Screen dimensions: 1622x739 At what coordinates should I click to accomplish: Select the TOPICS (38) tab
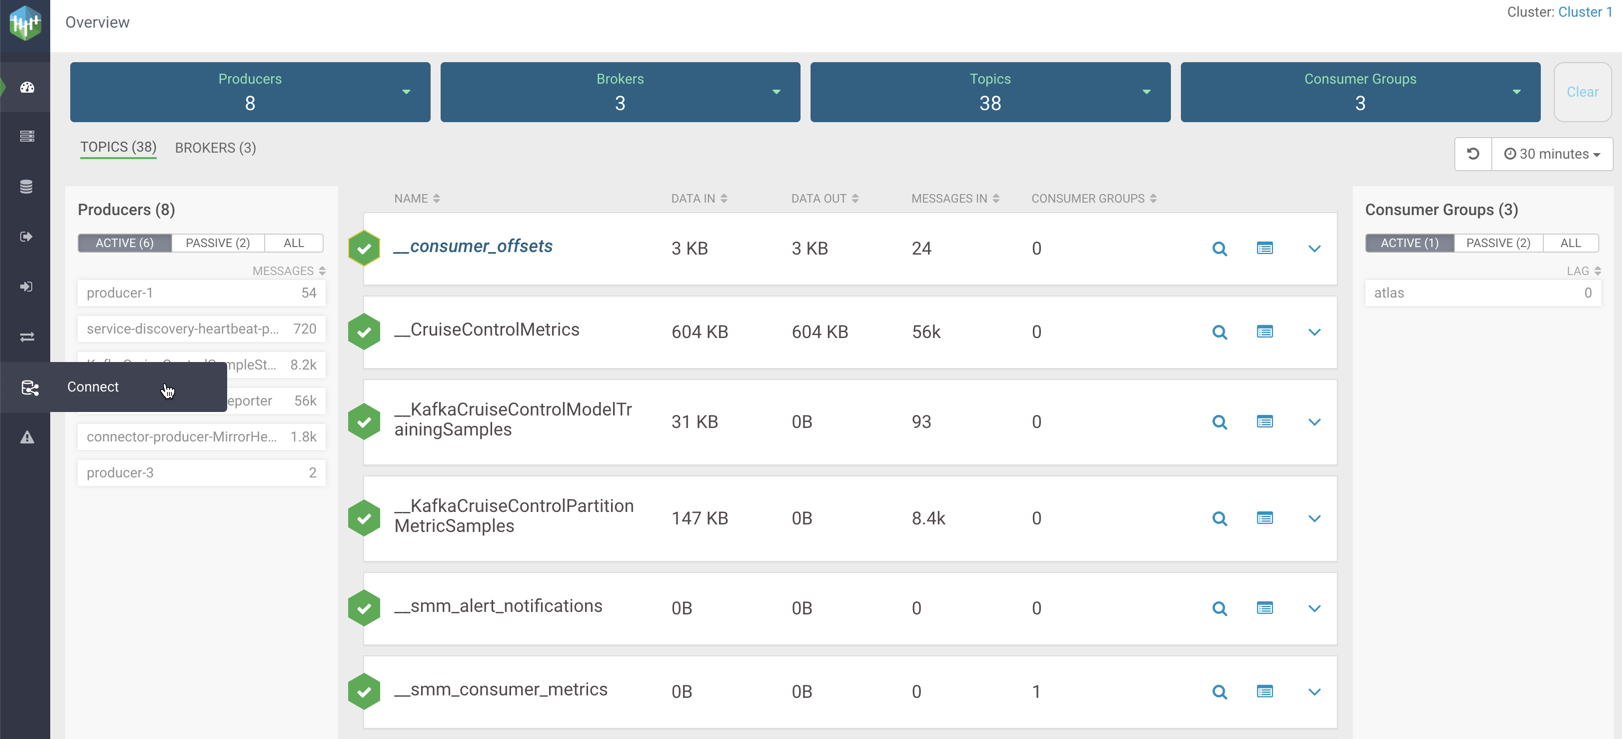[x=118, y=147]
